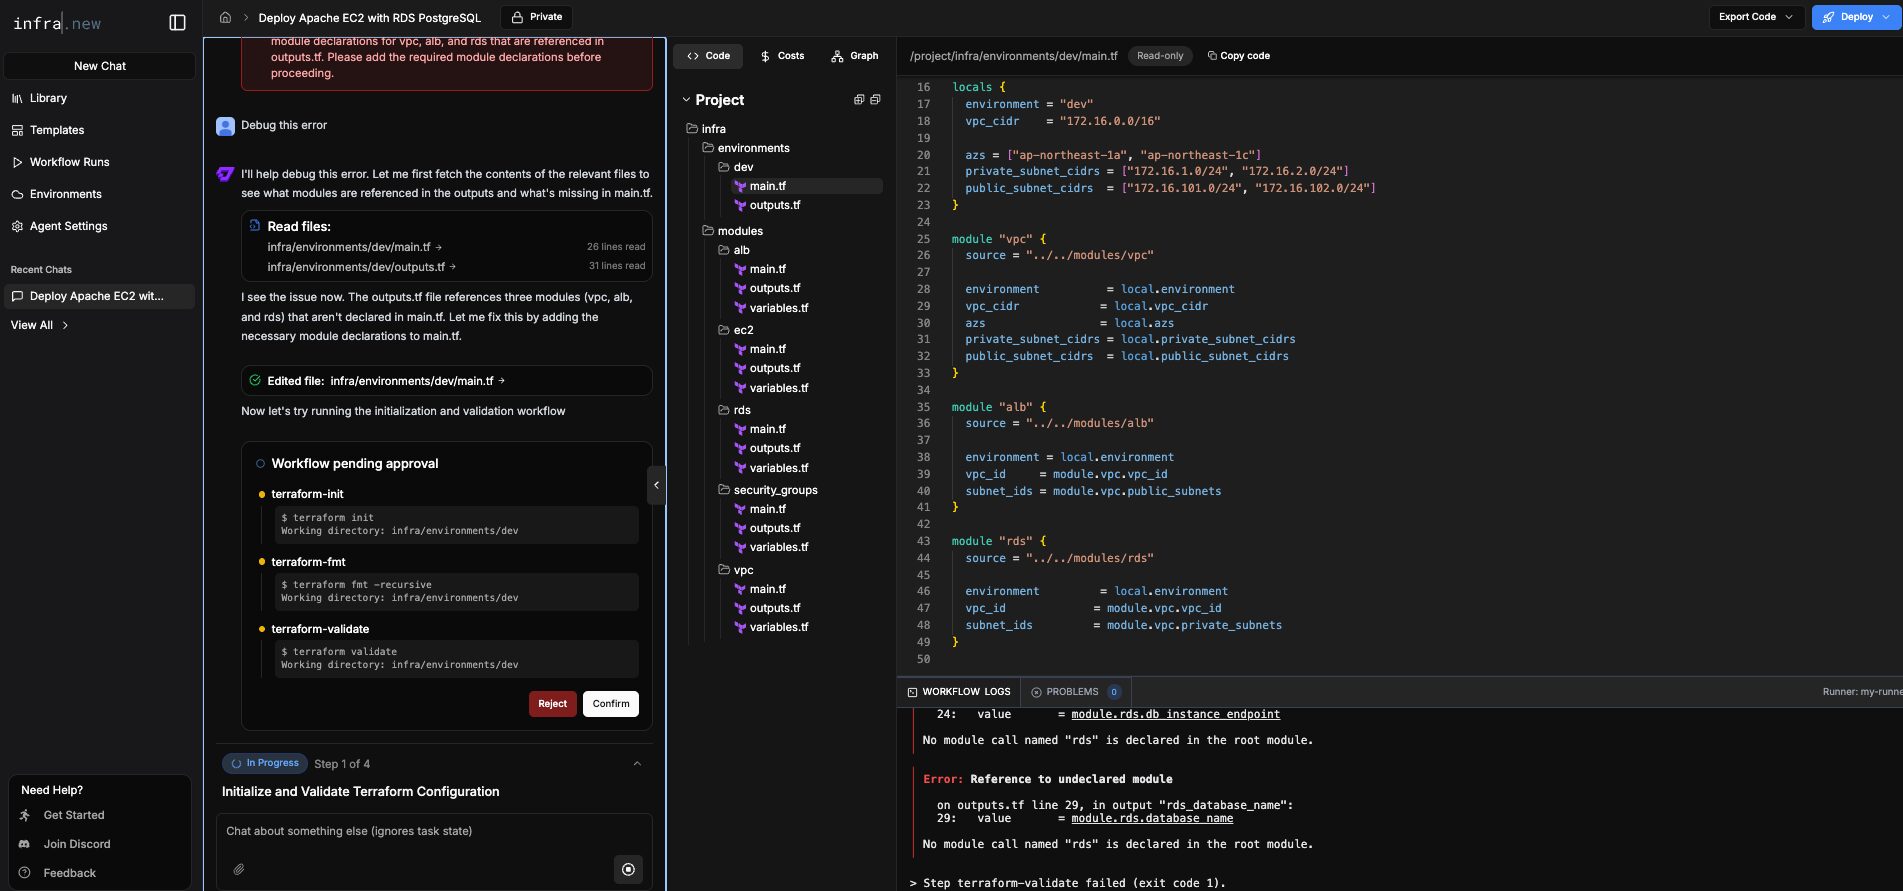Click the expand all folders icon
This screenshot has width=1903, height=891.
click(858, 100)
